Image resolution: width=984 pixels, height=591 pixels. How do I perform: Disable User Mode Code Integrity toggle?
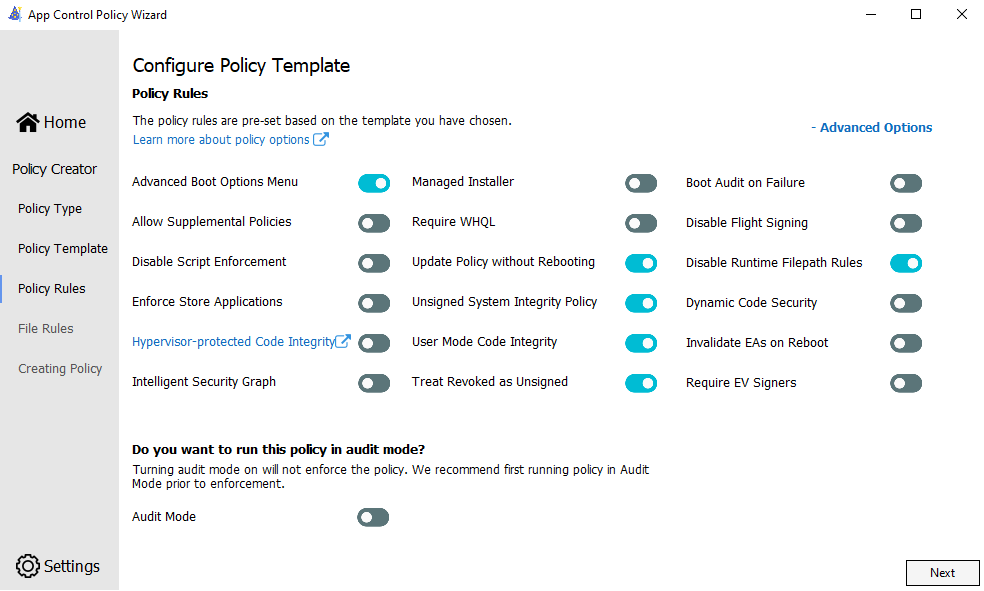coord(641,343)
